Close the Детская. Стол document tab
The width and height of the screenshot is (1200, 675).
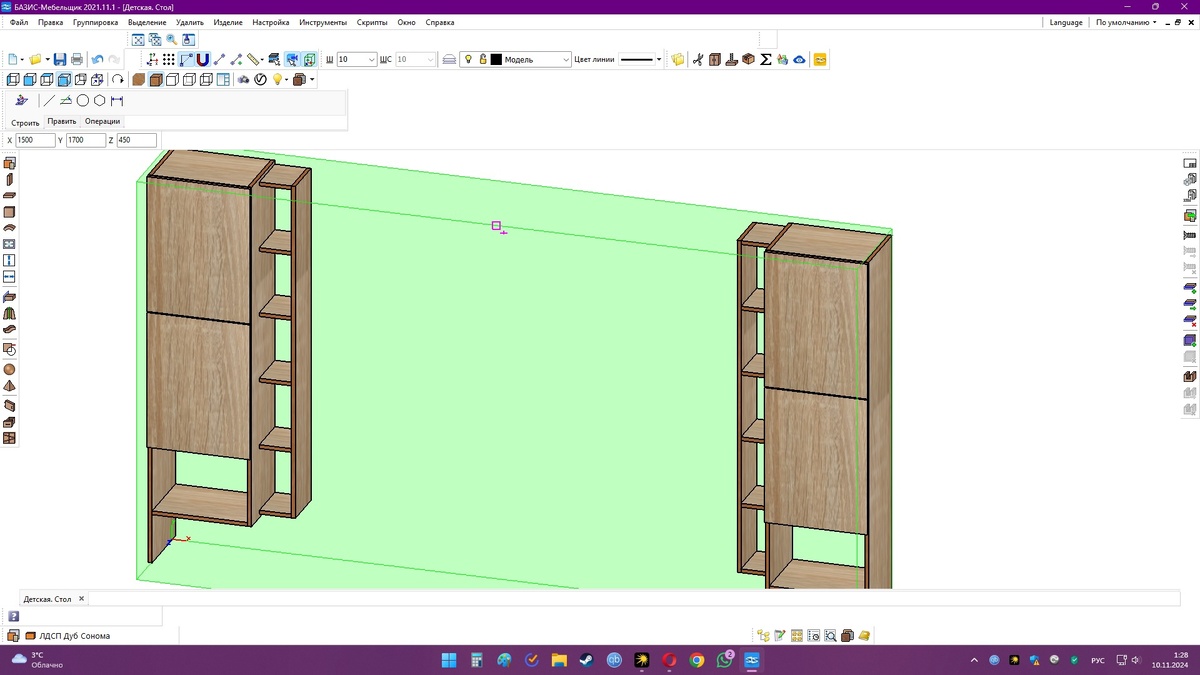click(x=82, y=599)
